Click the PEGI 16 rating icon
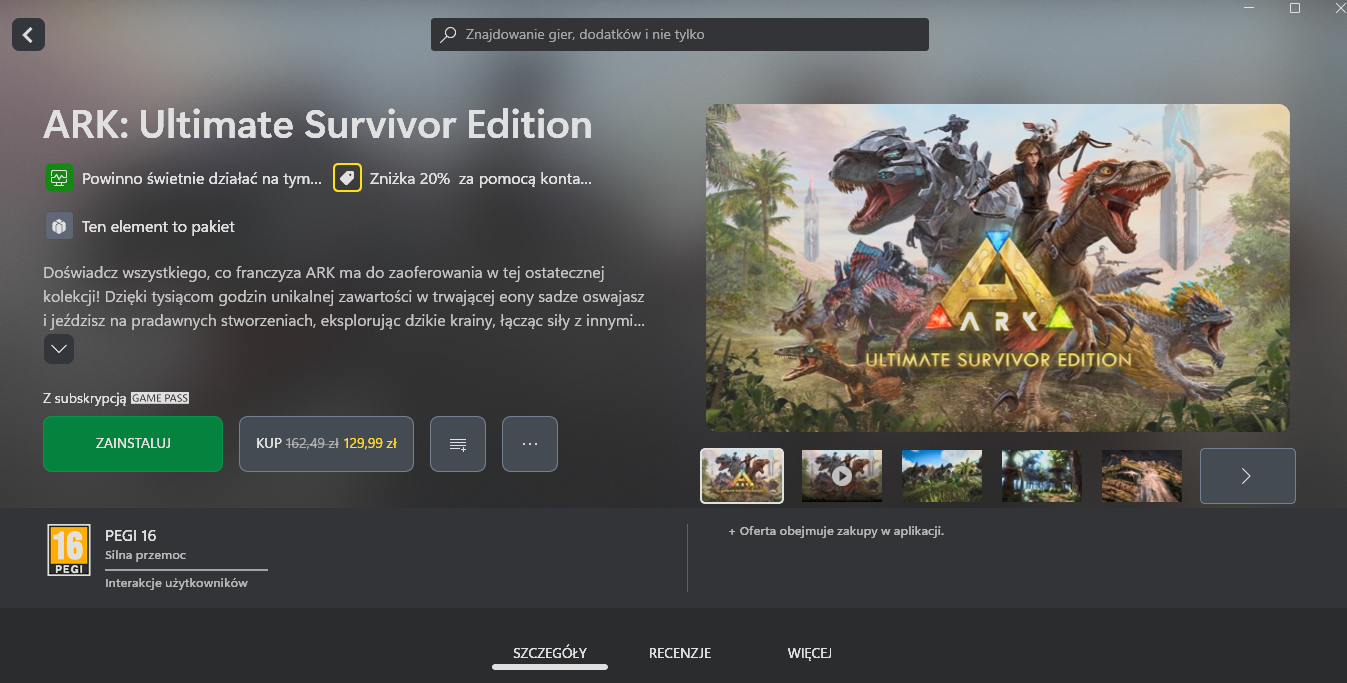Image resolution: width=1347 pixels, height=683 pixels. (69, 550)
